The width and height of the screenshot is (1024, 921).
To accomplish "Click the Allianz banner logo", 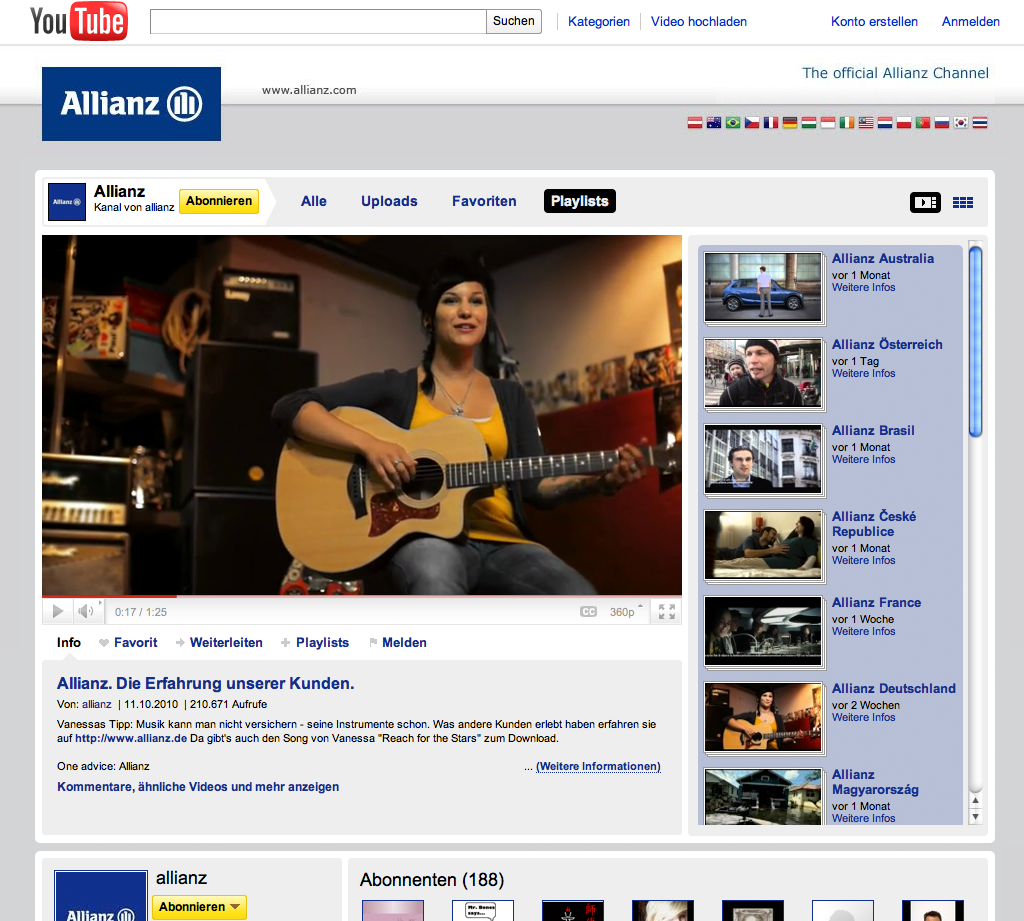I will pyautogui.click(x=131, y=104).
